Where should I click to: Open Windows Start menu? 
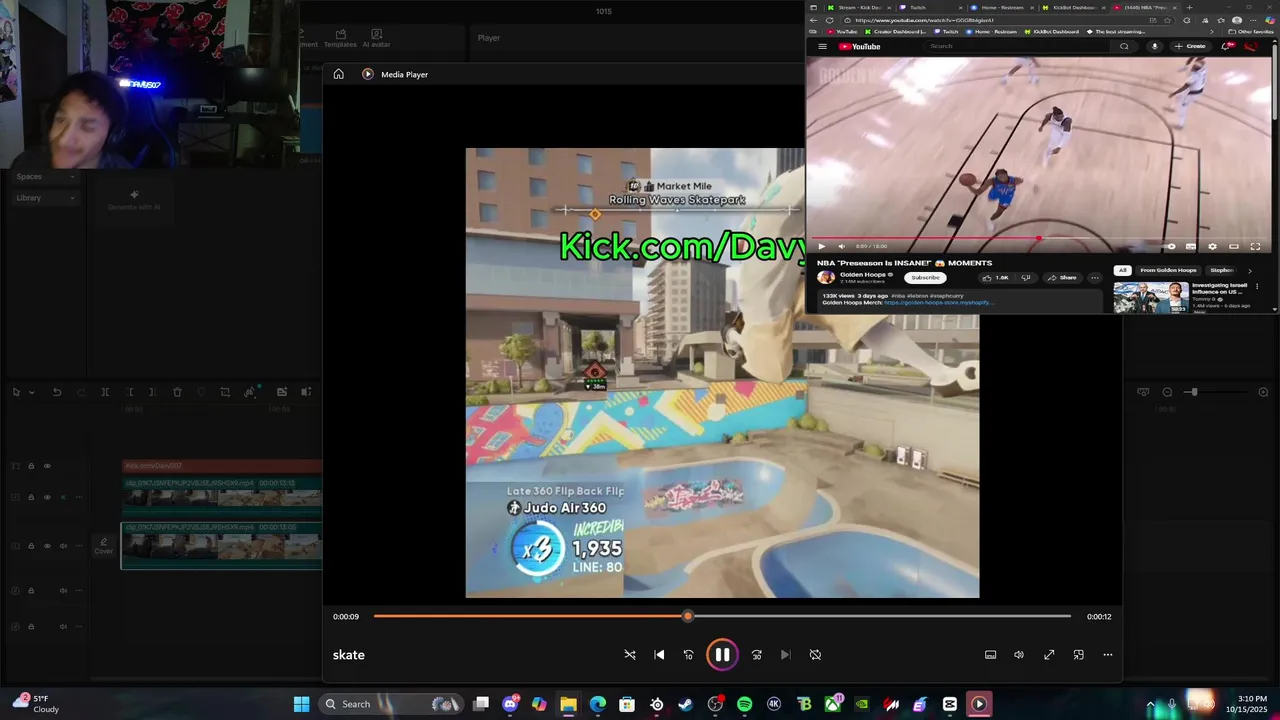pyautogui.click(x=301, y=704)
